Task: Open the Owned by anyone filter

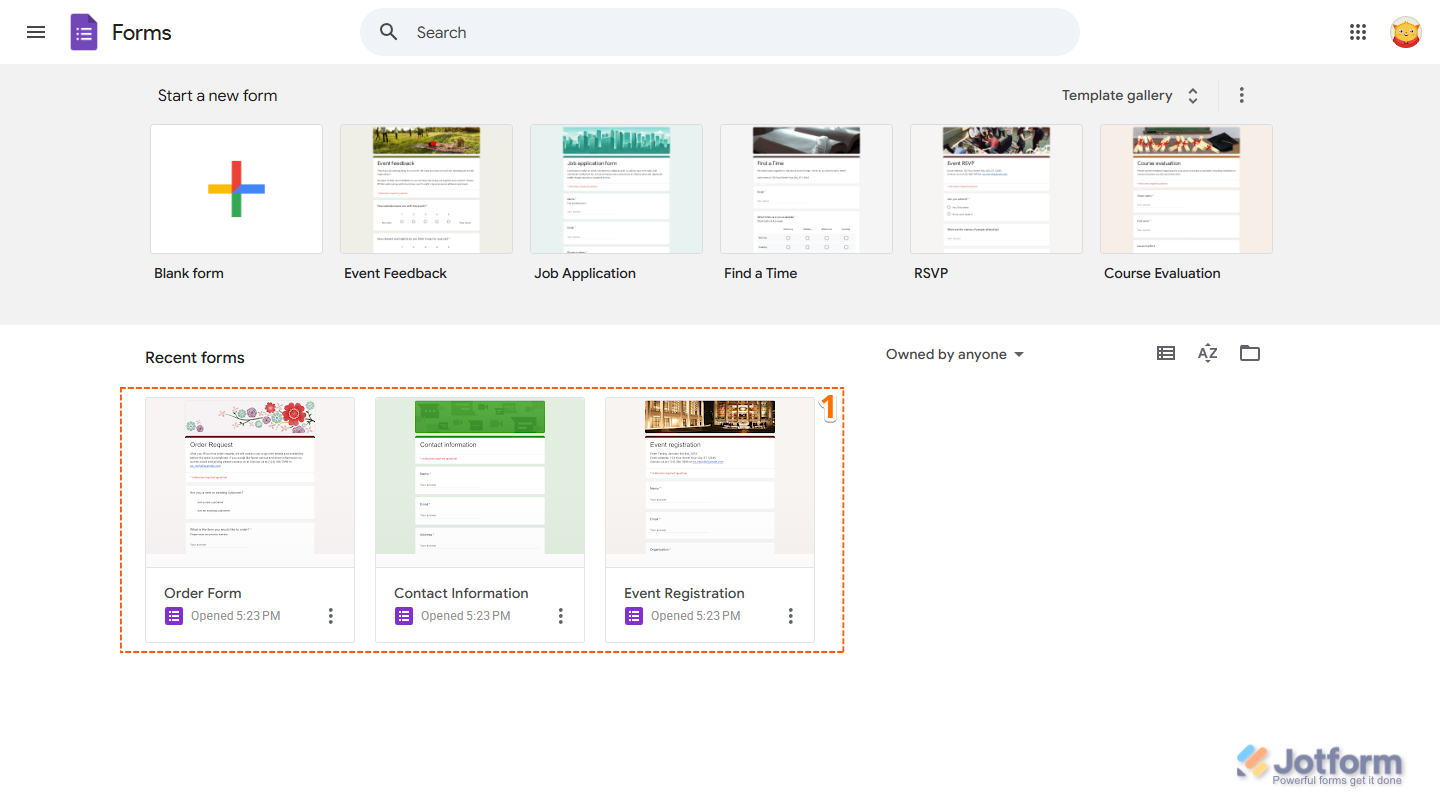Action: 954,353
